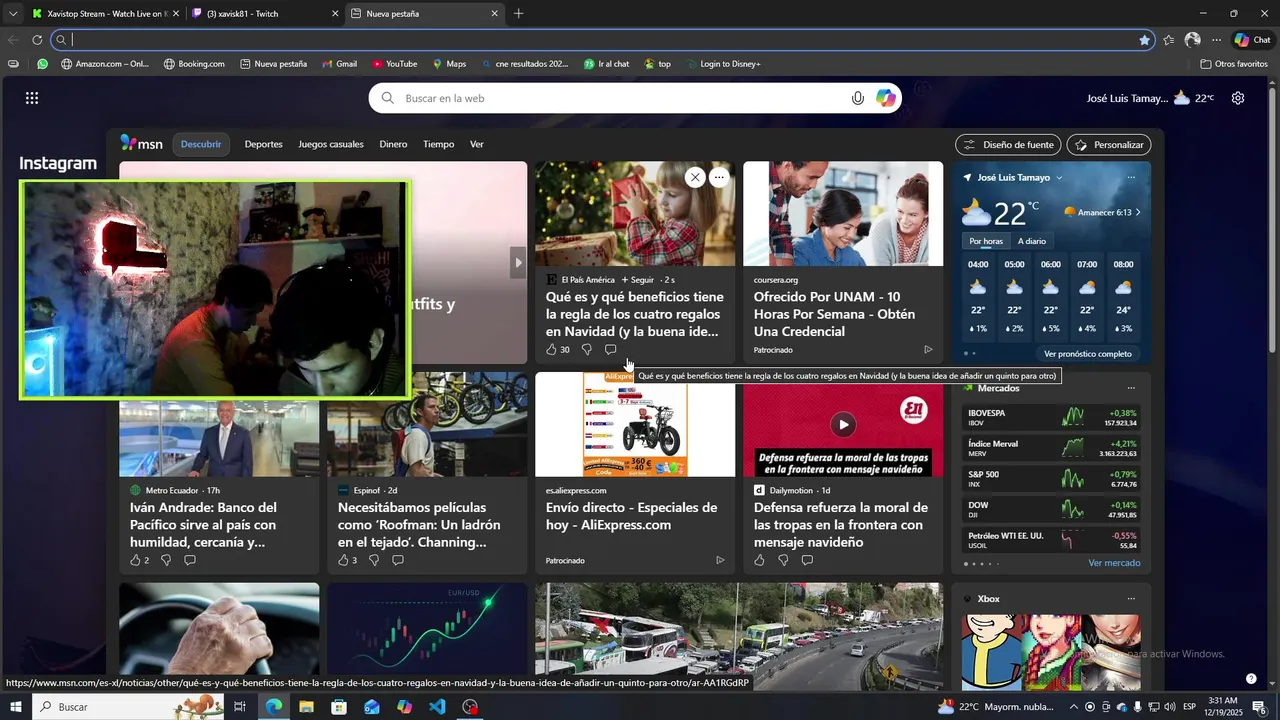Open the MSN apps grid launcher
Image resolution: width=1280 pixels, height=720 pixels.
click(x=32, y=98)
